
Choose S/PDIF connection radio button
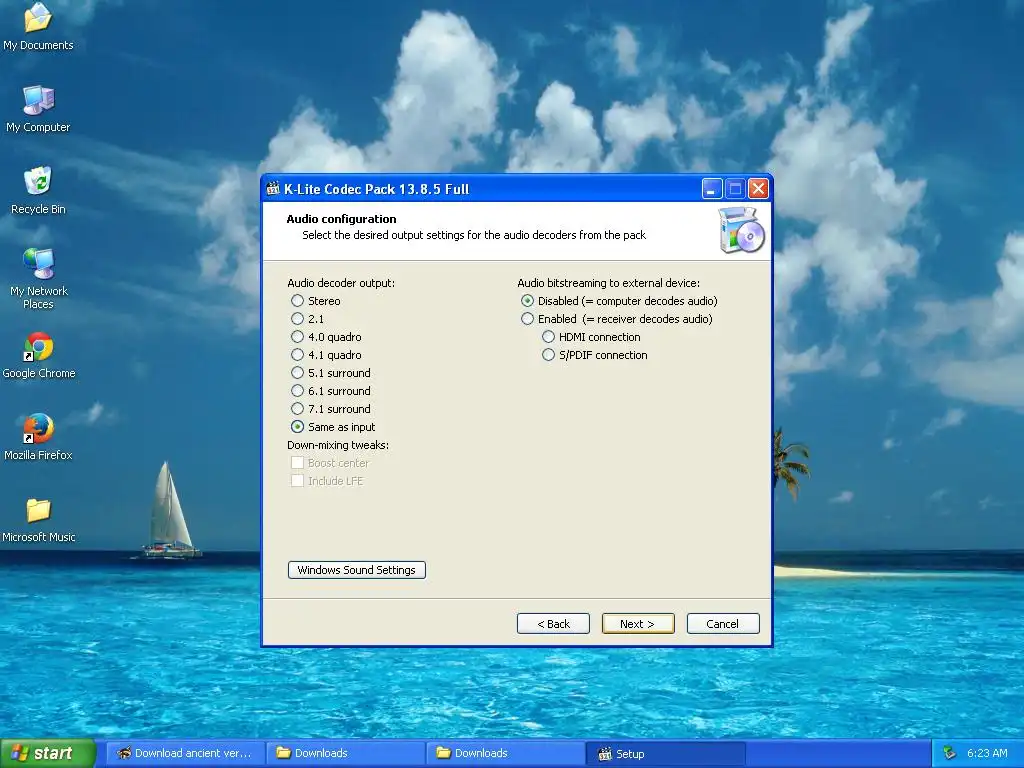(x=549, y=355)
